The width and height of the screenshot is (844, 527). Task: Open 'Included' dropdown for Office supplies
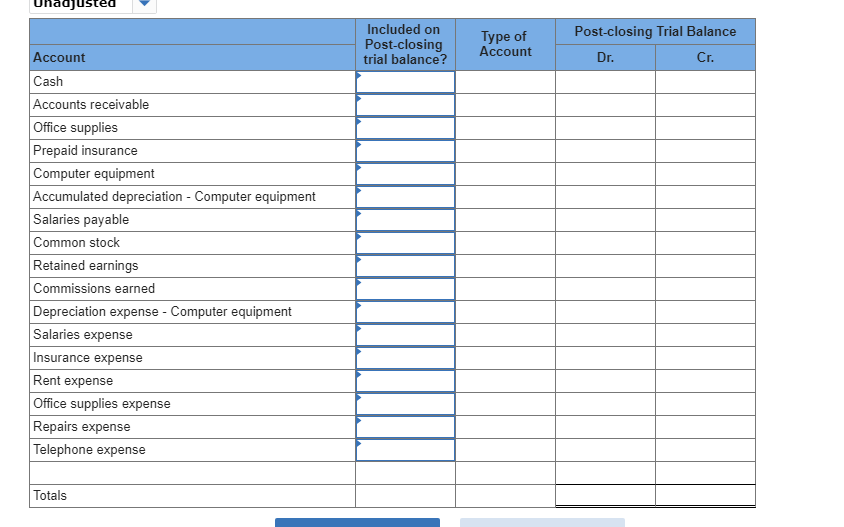click(x=405, y=128)
